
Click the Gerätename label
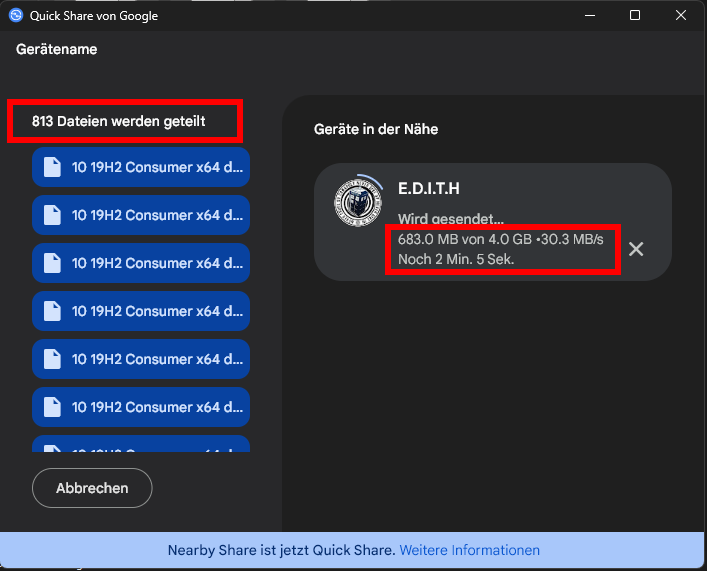tap(56, 49)
